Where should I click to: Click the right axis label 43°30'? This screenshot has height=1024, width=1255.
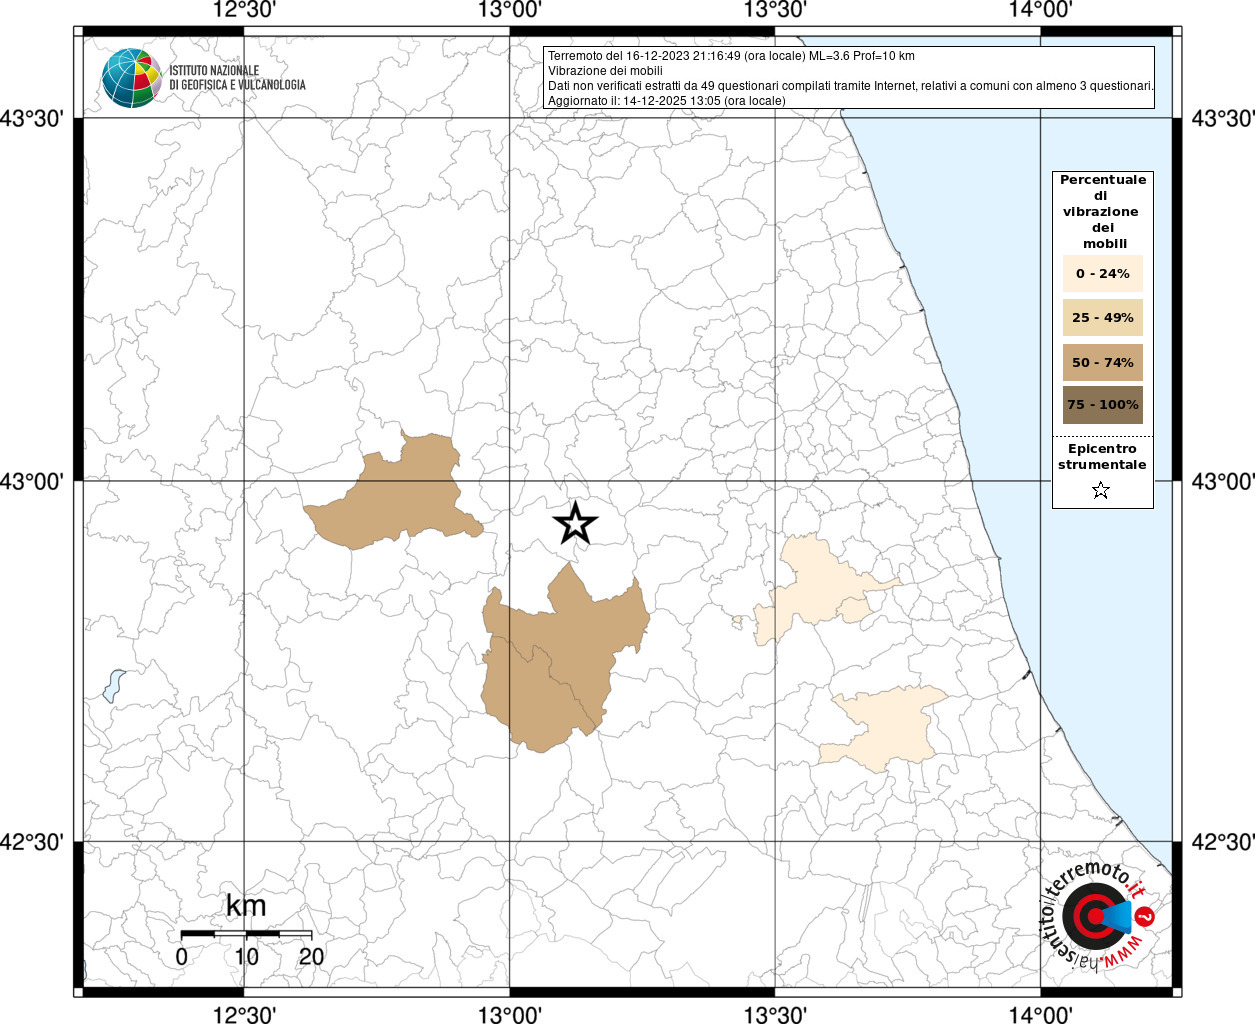[1222, 119]
